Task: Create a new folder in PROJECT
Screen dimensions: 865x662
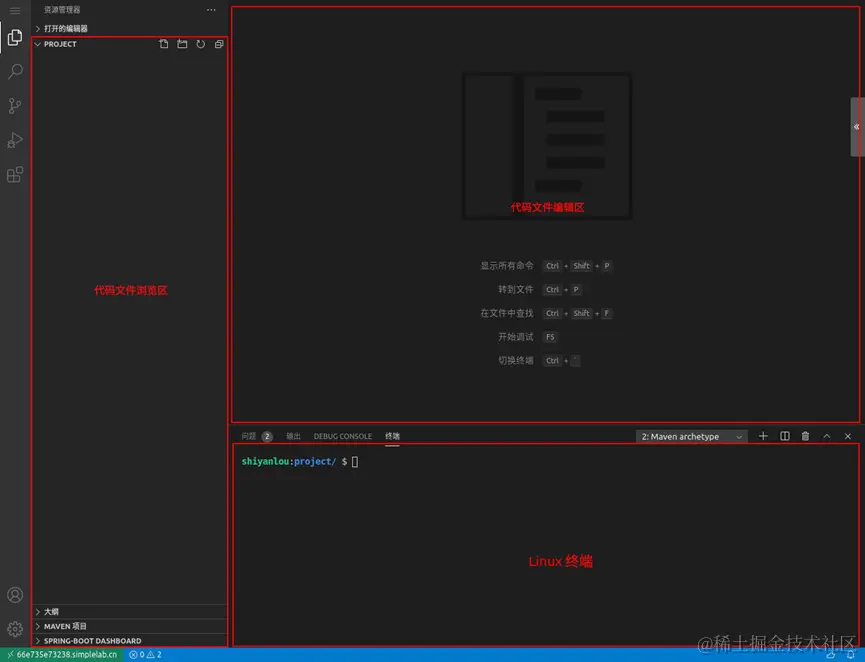Action: (x=182, y=44)
